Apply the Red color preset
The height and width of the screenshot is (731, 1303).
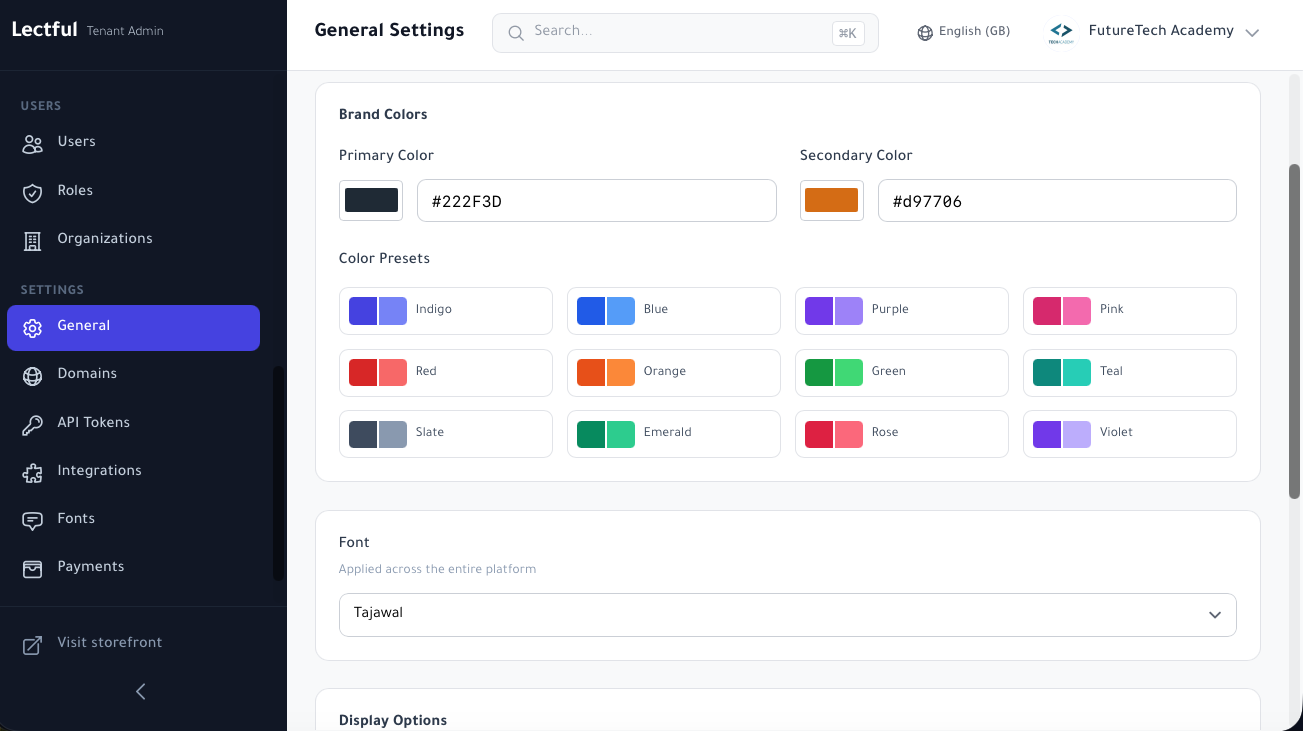(x=446, y=372)
